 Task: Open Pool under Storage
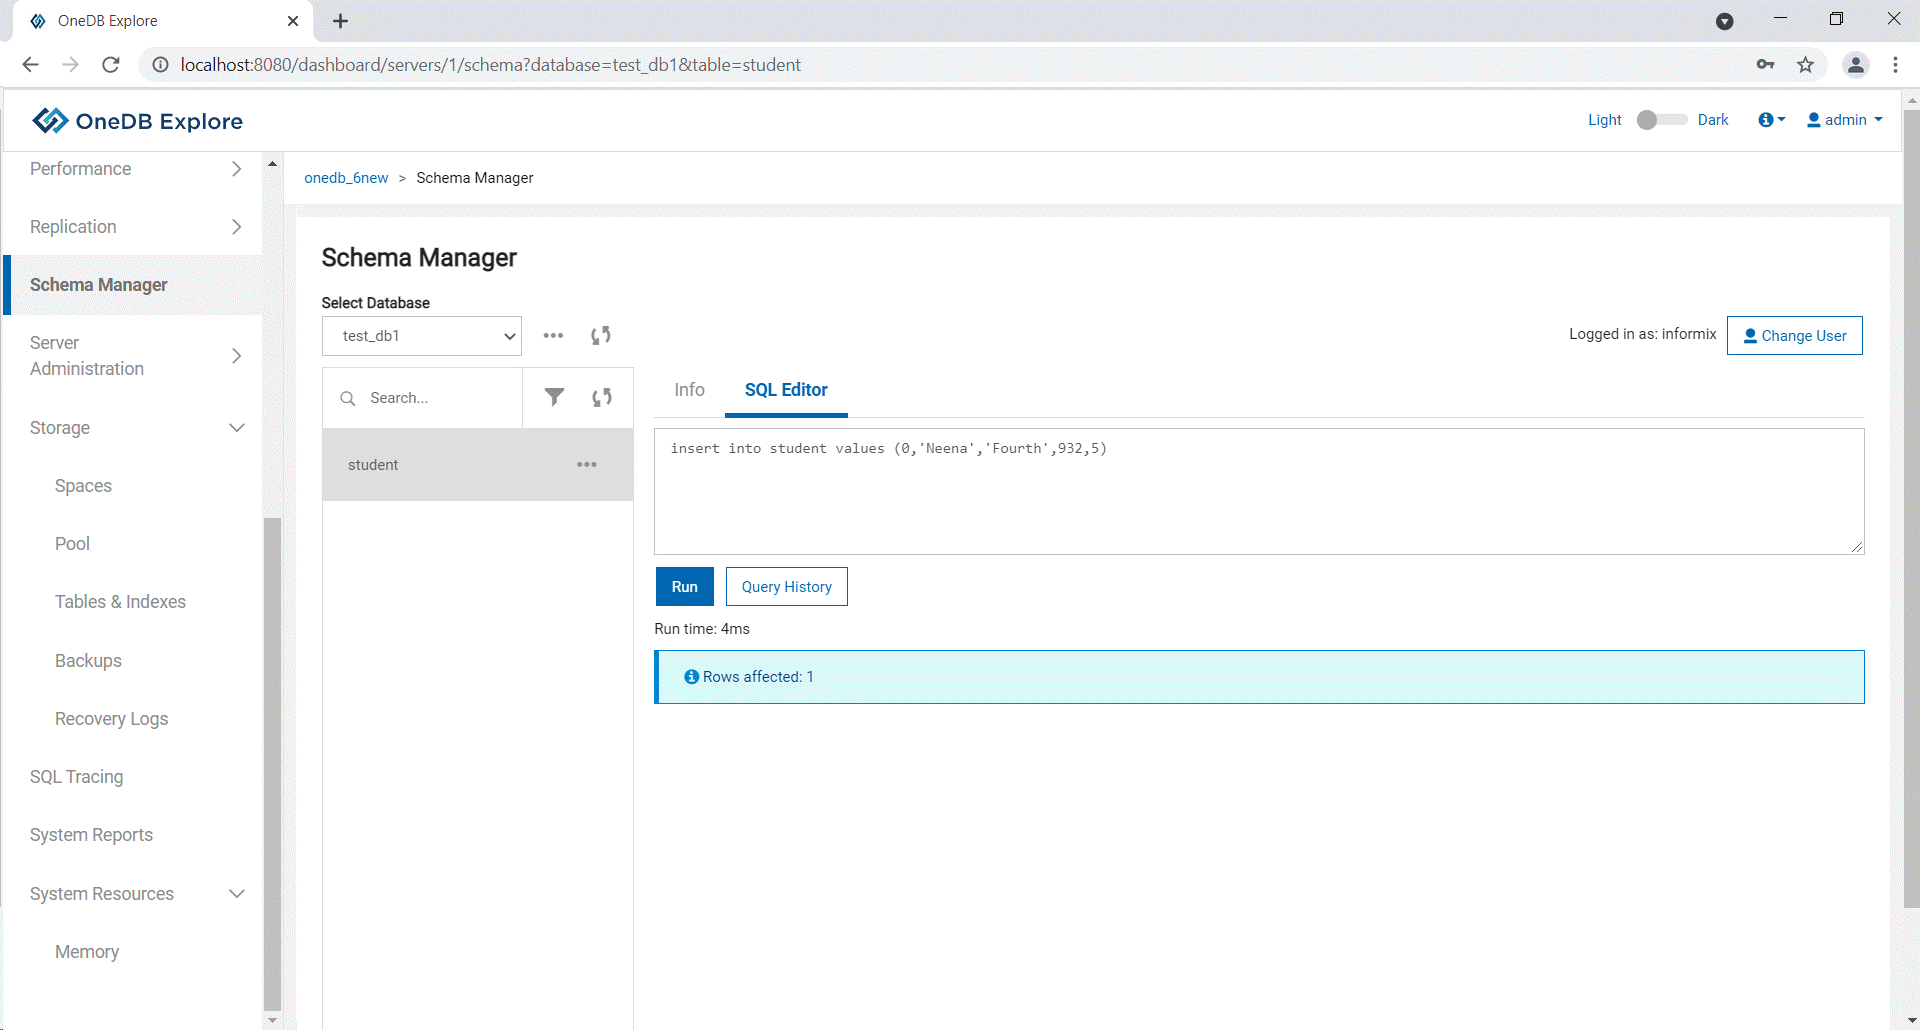click(x=72, y=544)
